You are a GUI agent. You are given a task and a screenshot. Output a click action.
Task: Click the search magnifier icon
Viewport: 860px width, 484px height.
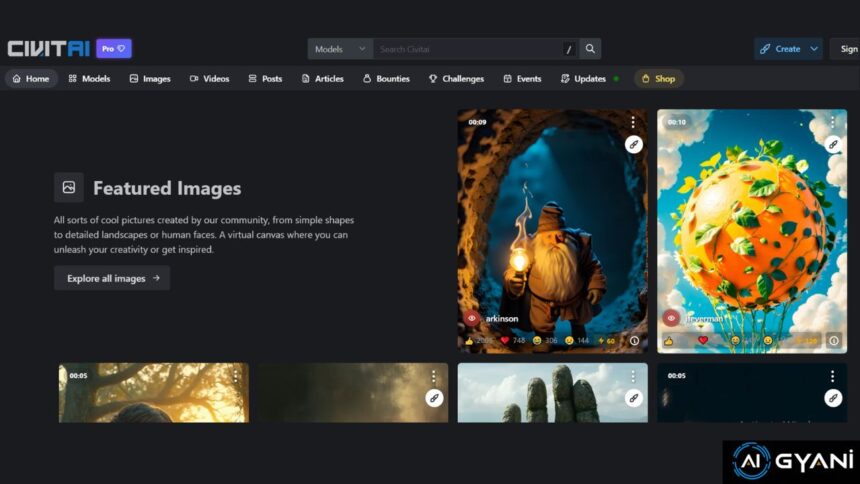590,49
